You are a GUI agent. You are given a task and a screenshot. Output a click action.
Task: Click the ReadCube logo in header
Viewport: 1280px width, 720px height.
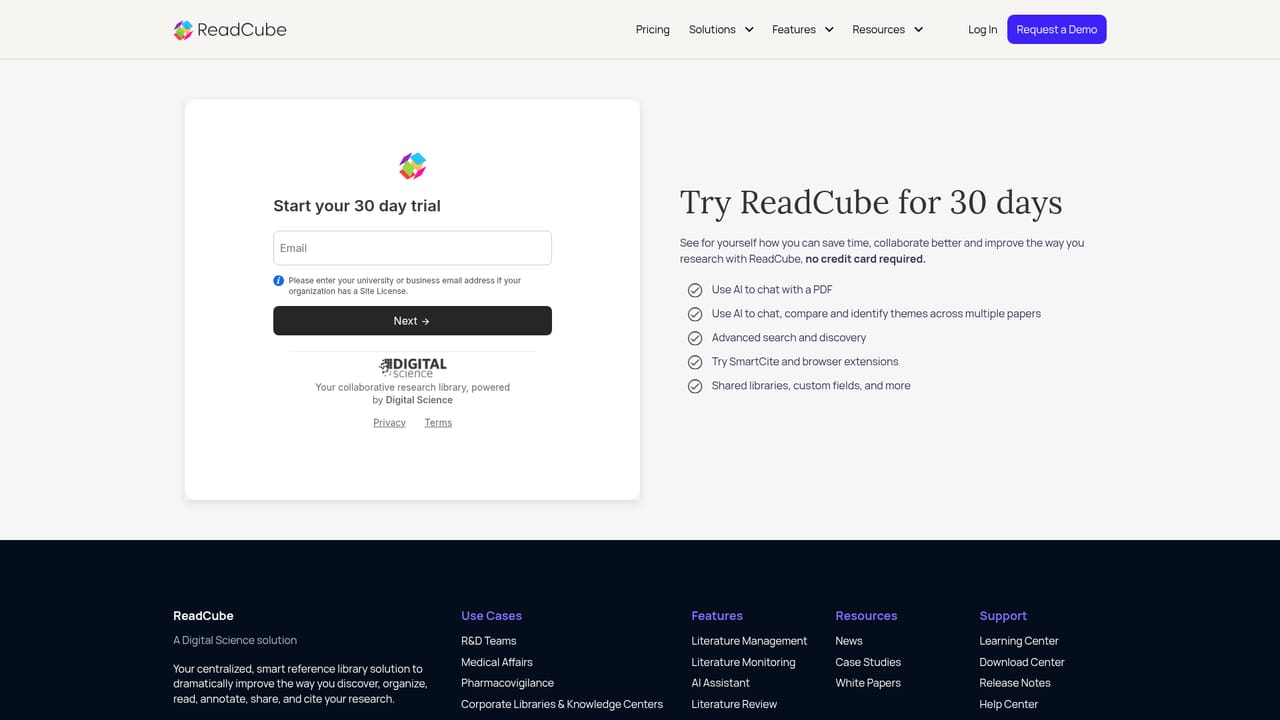pos(230,30)
